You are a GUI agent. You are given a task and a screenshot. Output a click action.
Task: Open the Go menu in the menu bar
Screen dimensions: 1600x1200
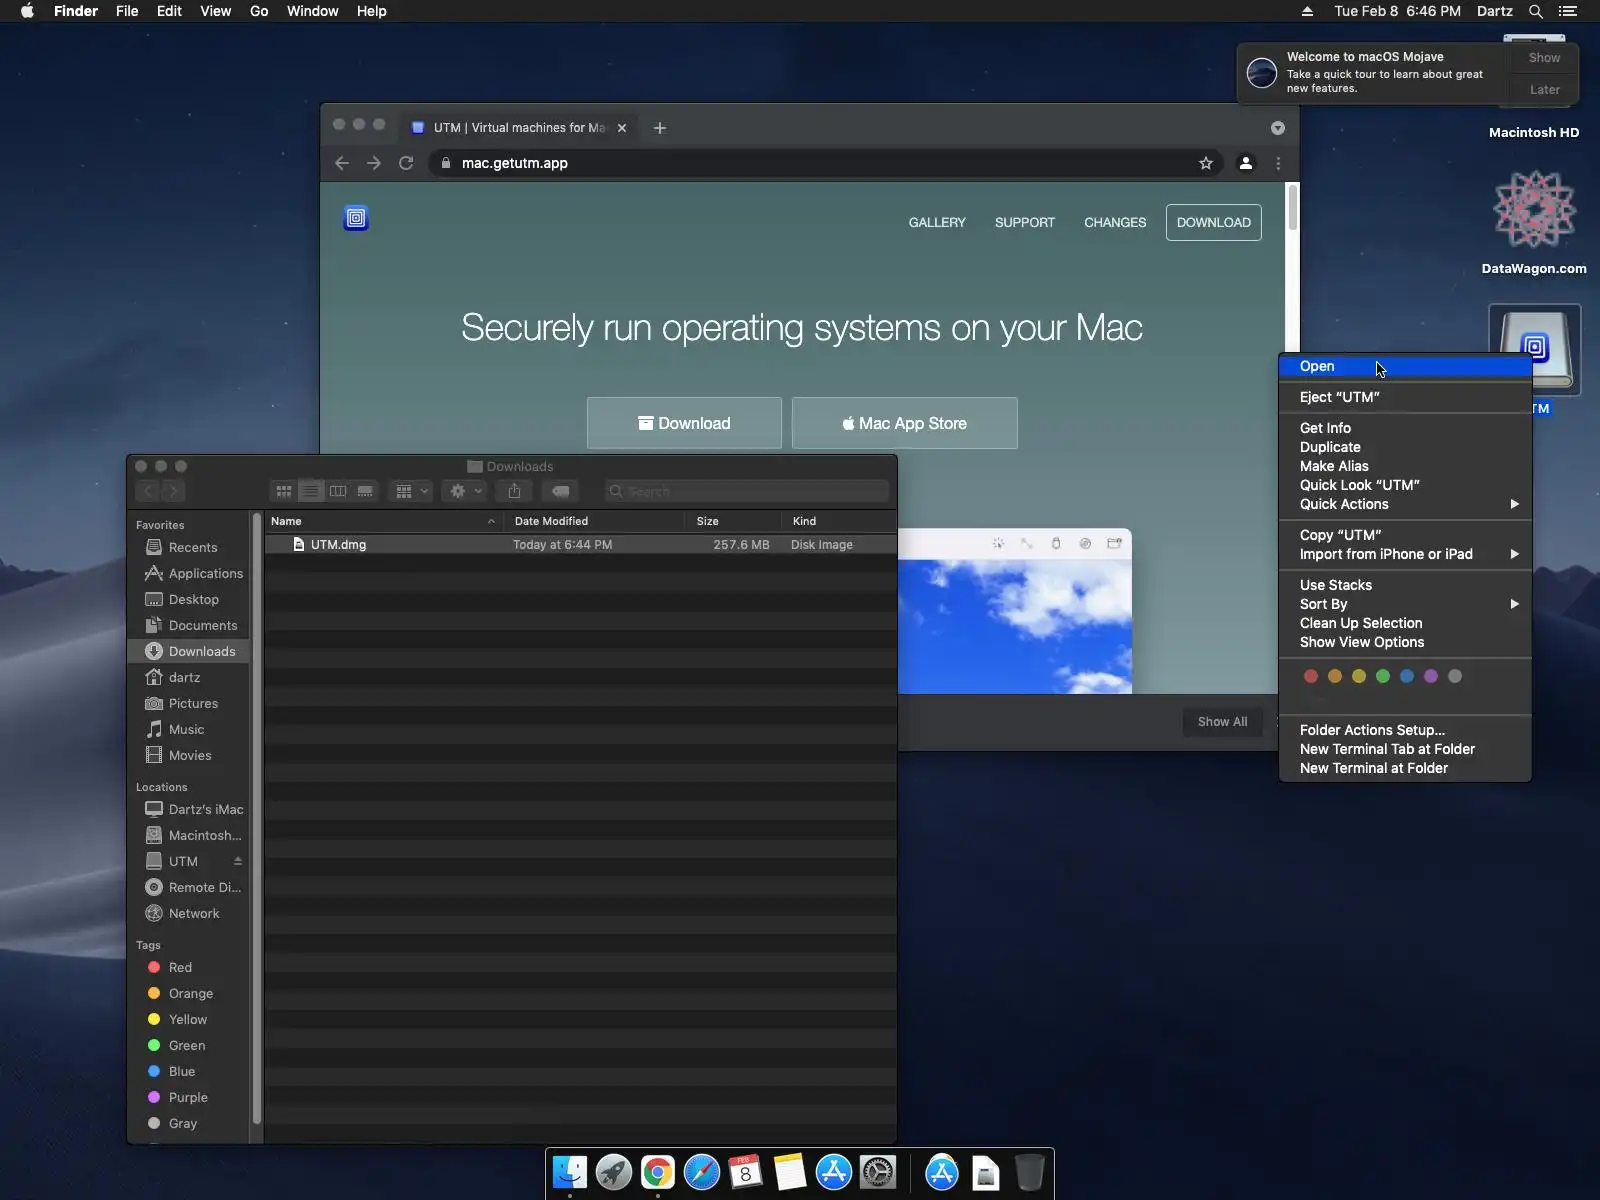pyautogui.click(x=259, y=11)
